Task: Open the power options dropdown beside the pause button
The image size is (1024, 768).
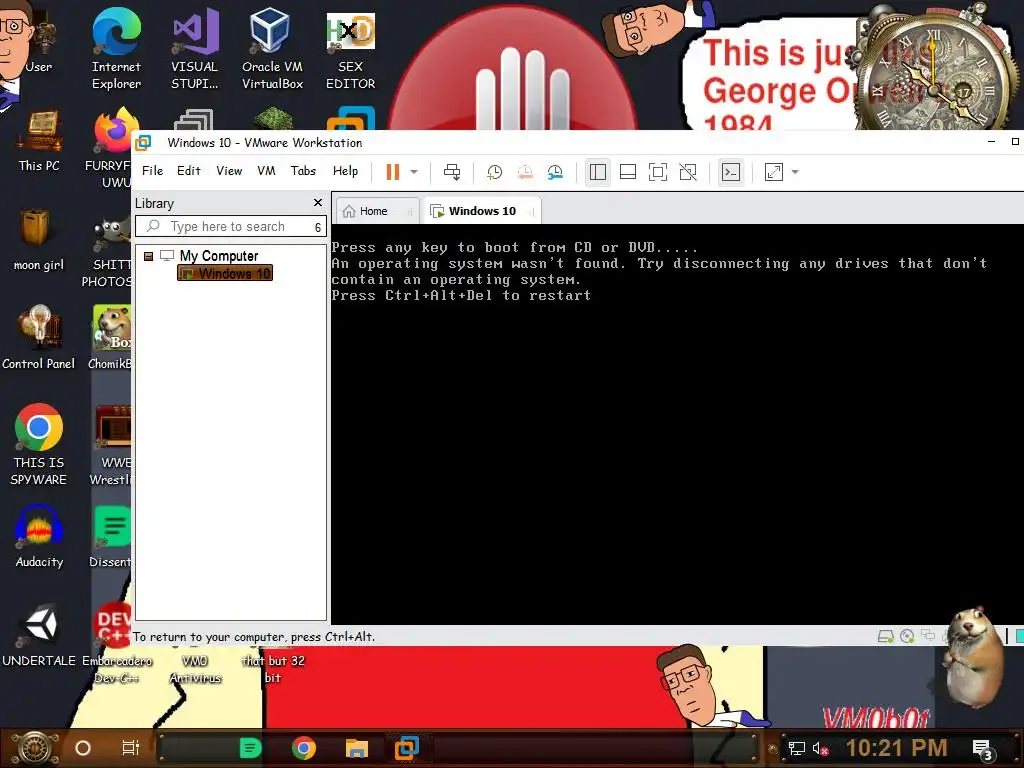Action: coord(413,172)
